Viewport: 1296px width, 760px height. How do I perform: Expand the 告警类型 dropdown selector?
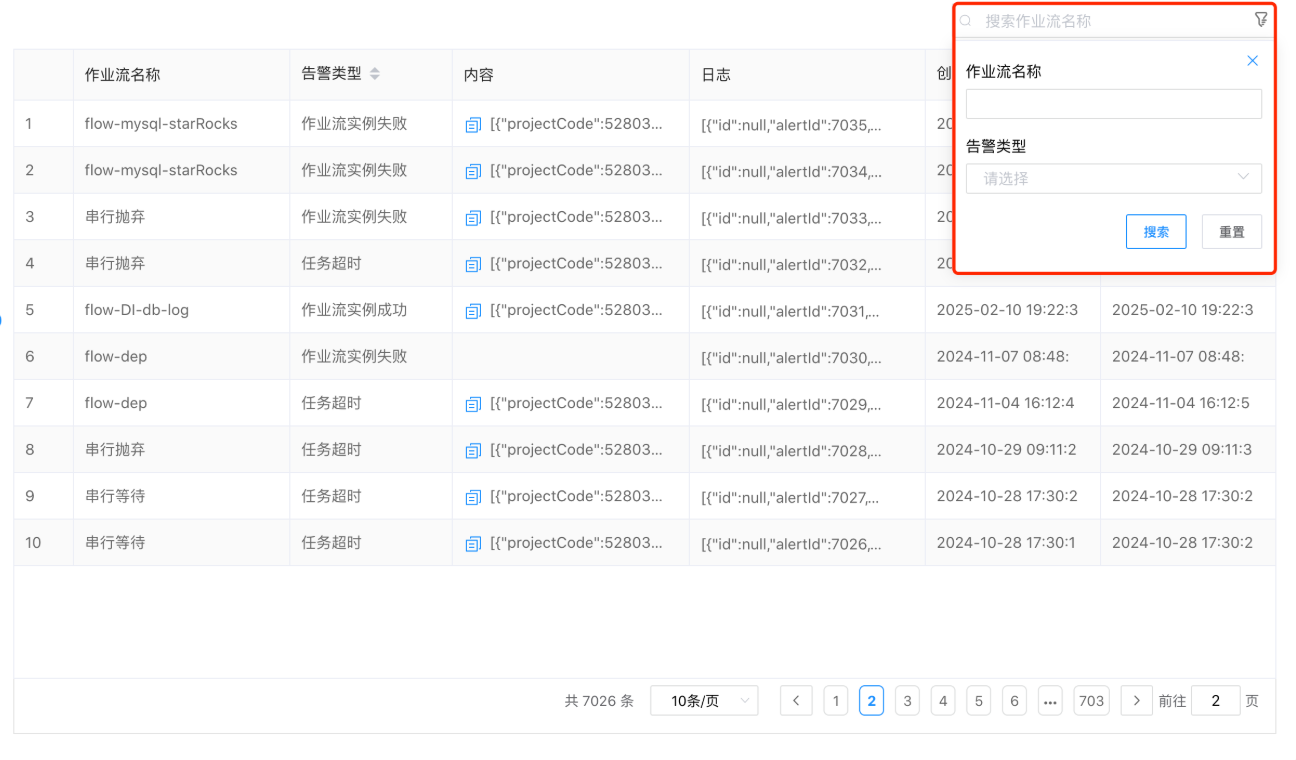pos(1113,179)
